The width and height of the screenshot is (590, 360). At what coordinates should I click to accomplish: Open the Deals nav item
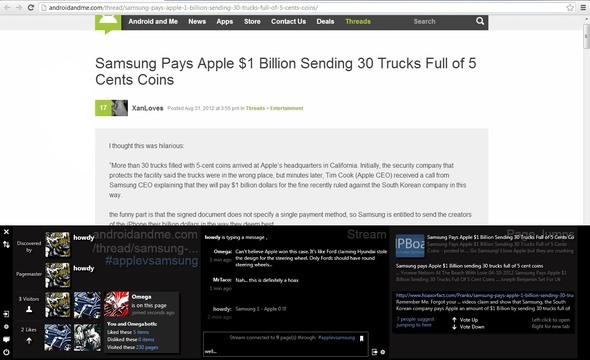tap(325, 21)
